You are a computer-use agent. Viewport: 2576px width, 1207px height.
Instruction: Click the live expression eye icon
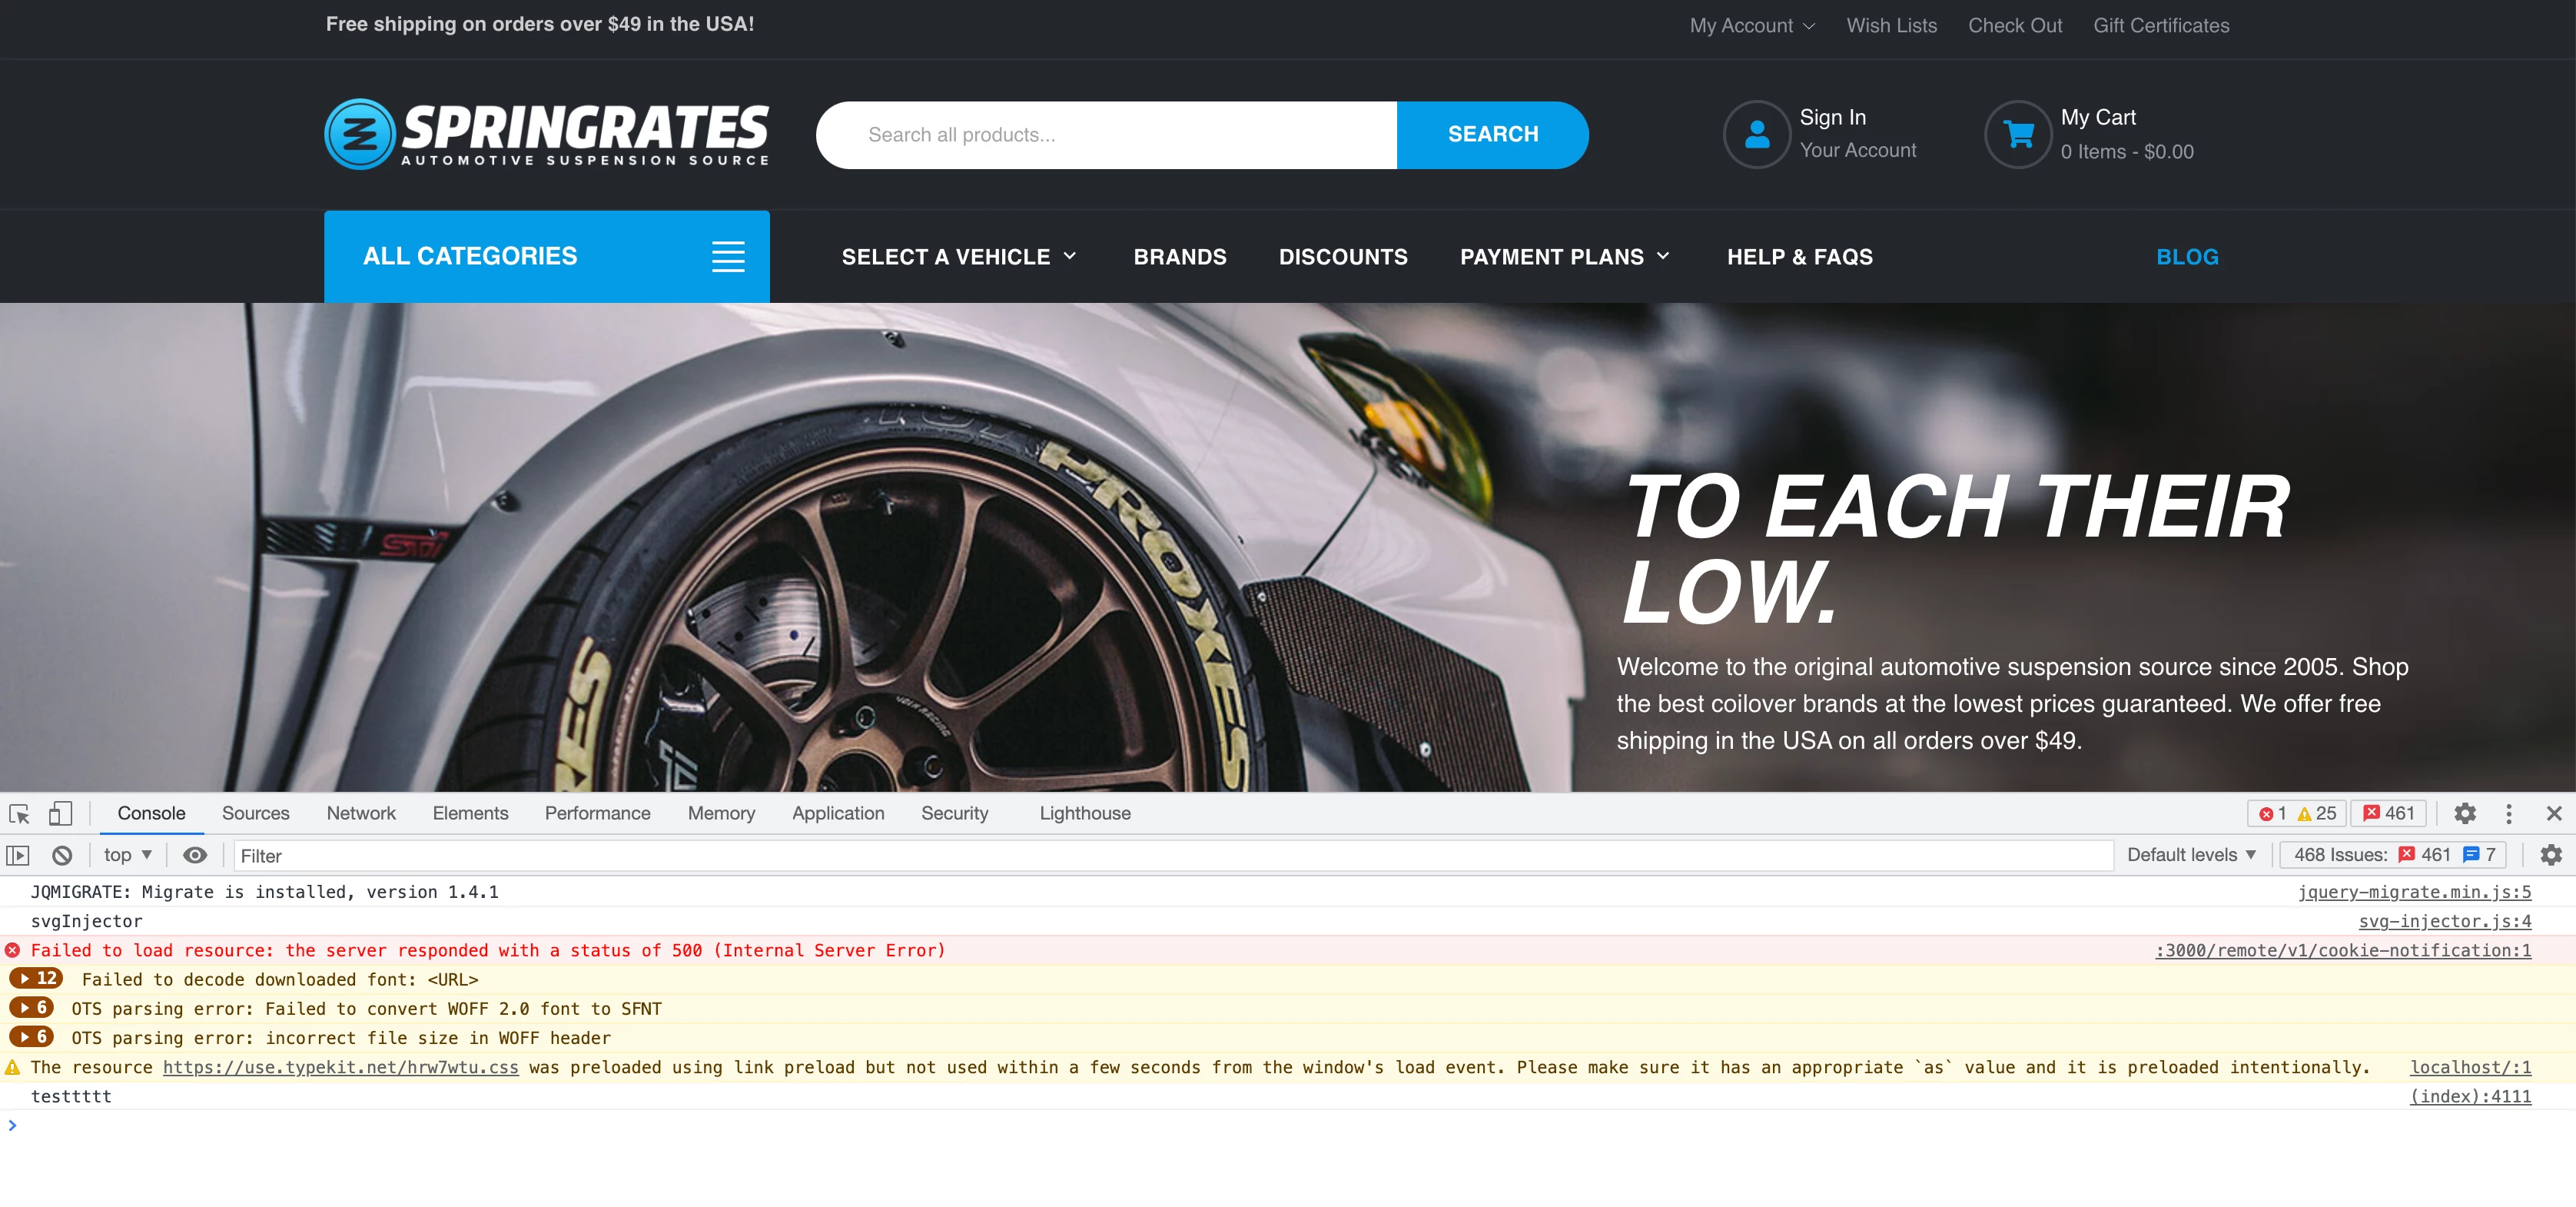[x=195, y=855]
